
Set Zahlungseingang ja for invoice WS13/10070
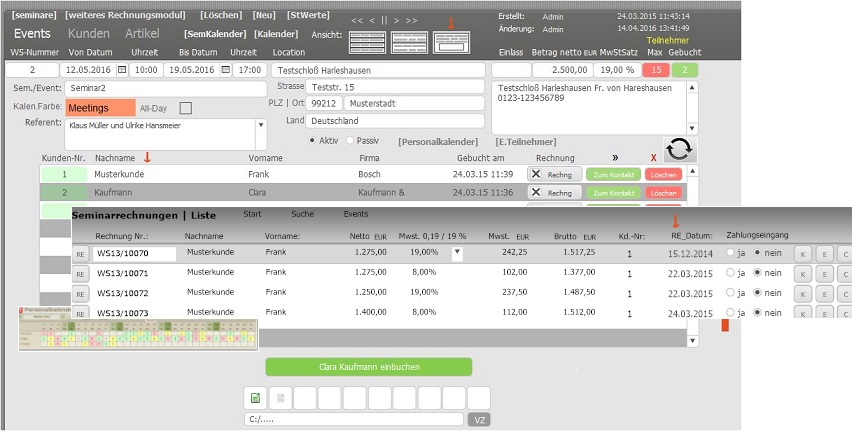pyautogui.click(x=730, y=253)
